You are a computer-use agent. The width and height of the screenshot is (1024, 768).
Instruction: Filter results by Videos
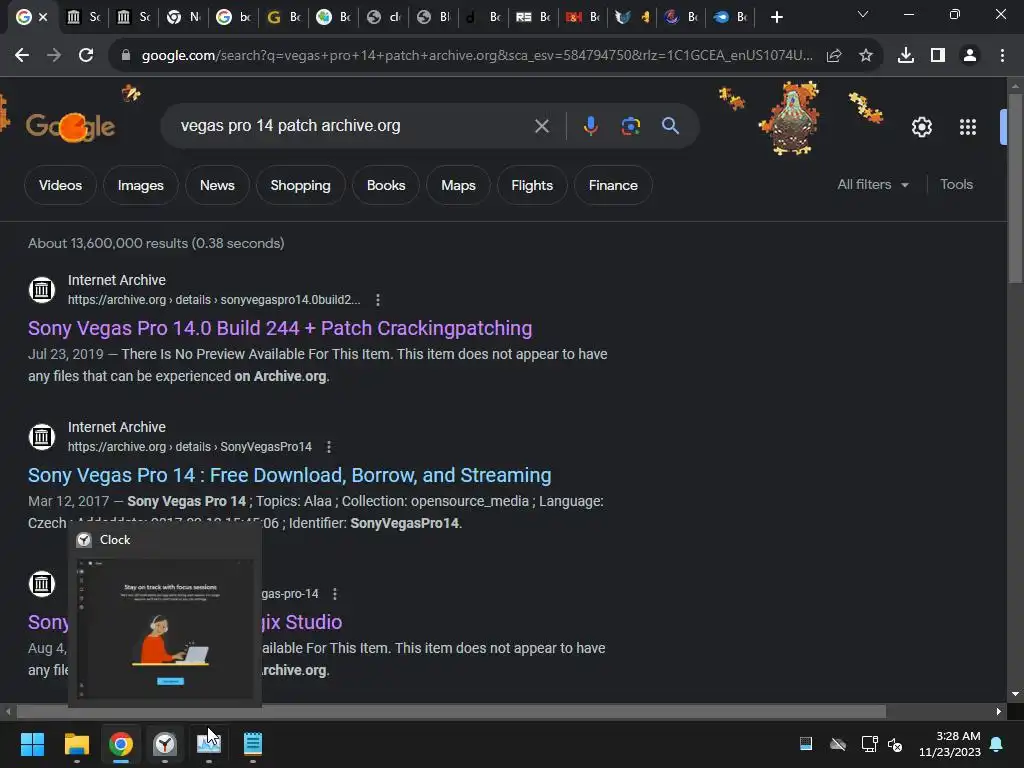(60, 185)
